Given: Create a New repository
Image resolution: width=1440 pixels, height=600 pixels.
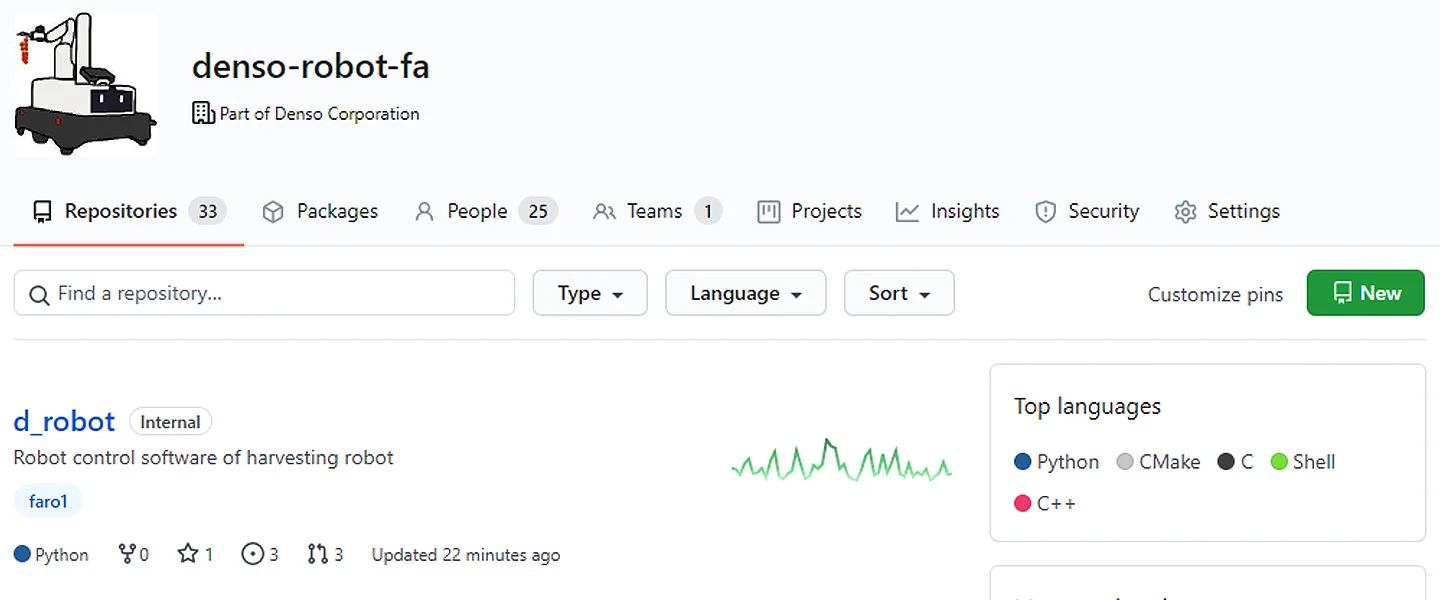Looking at the screenshot, I should (1365, 293).
